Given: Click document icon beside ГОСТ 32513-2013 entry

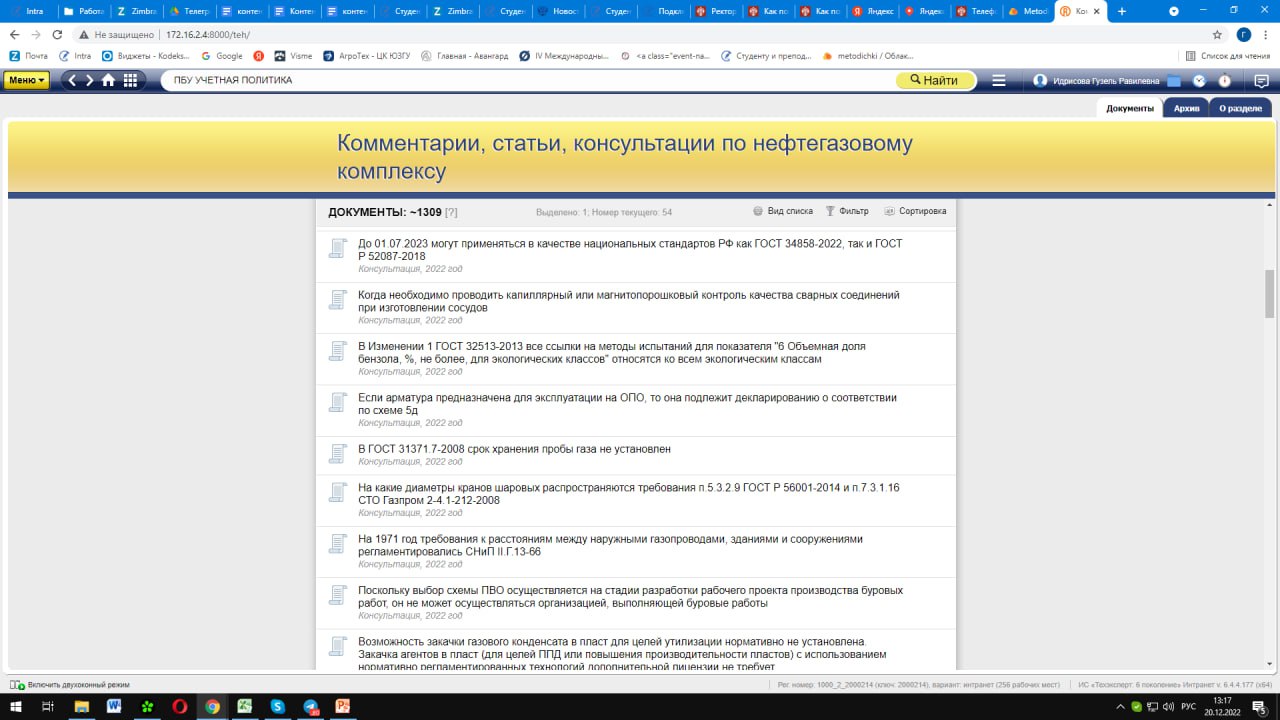Looking at the screenshot, I should pyautogui.click(x=338, y=352).
